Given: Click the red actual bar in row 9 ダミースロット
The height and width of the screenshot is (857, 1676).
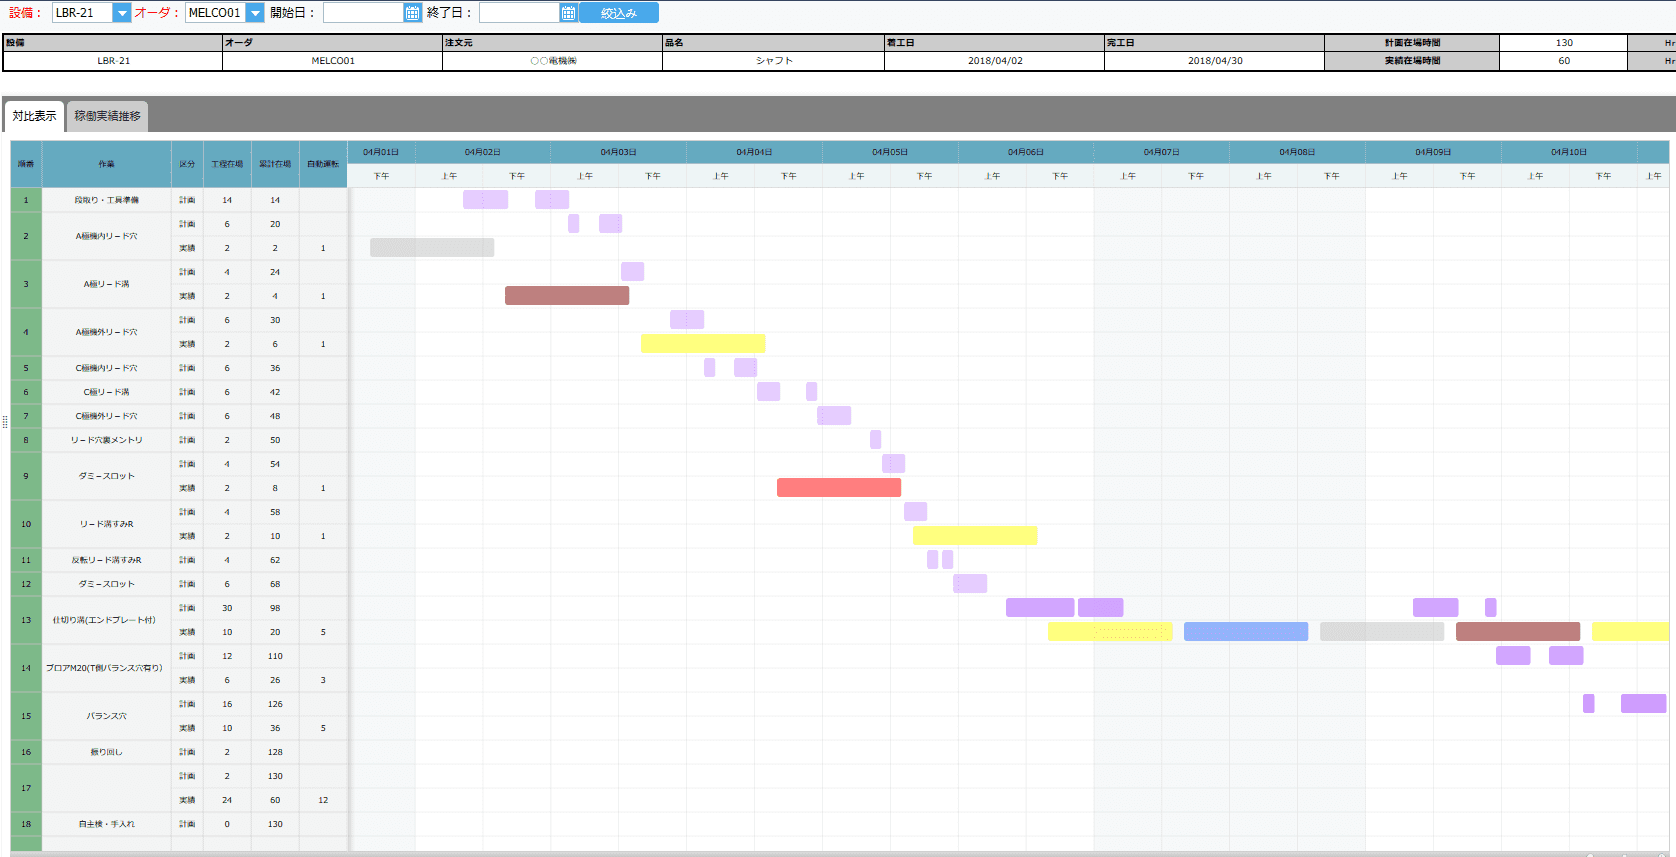Looking at the screenshot, I should [839, 487].
